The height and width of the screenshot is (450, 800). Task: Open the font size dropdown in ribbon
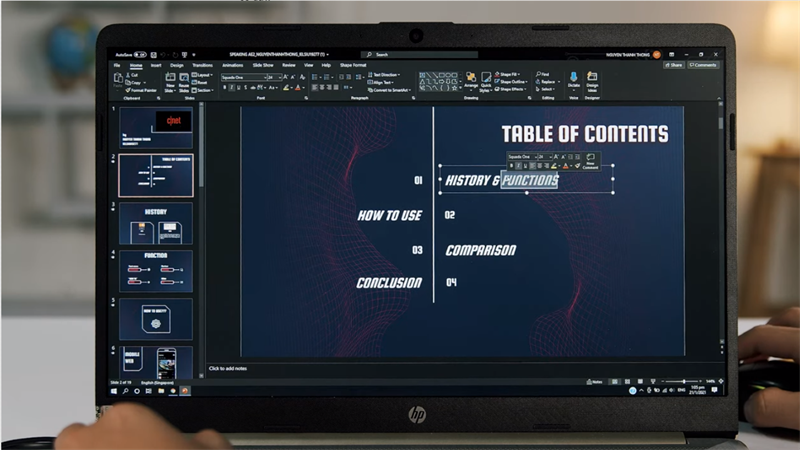tap(280, 77)
